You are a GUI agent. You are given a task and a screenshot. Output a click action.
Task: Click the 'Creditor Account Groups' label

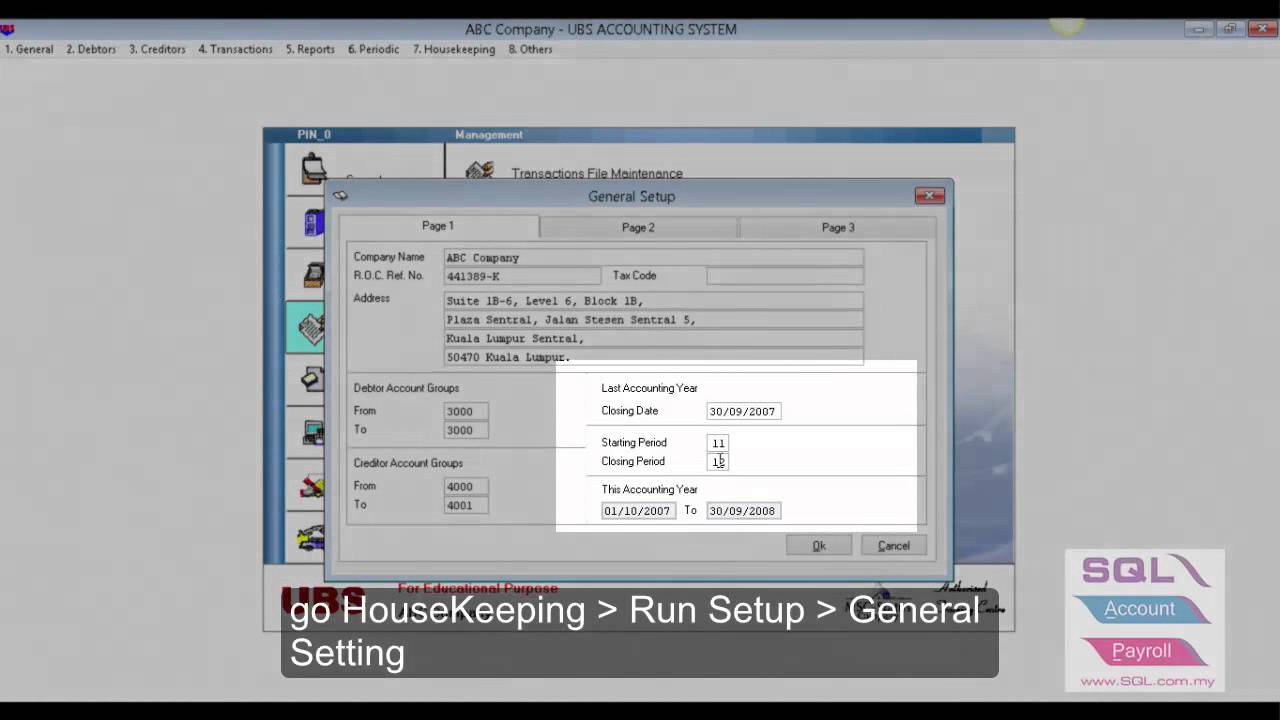point(408,463)
